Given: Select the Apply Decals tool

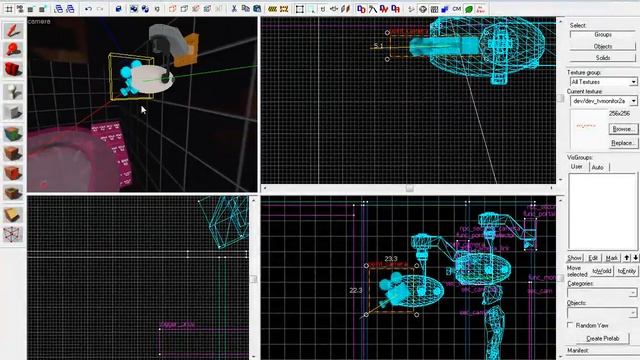Looking at the screenshot, I should pos(13,173).
